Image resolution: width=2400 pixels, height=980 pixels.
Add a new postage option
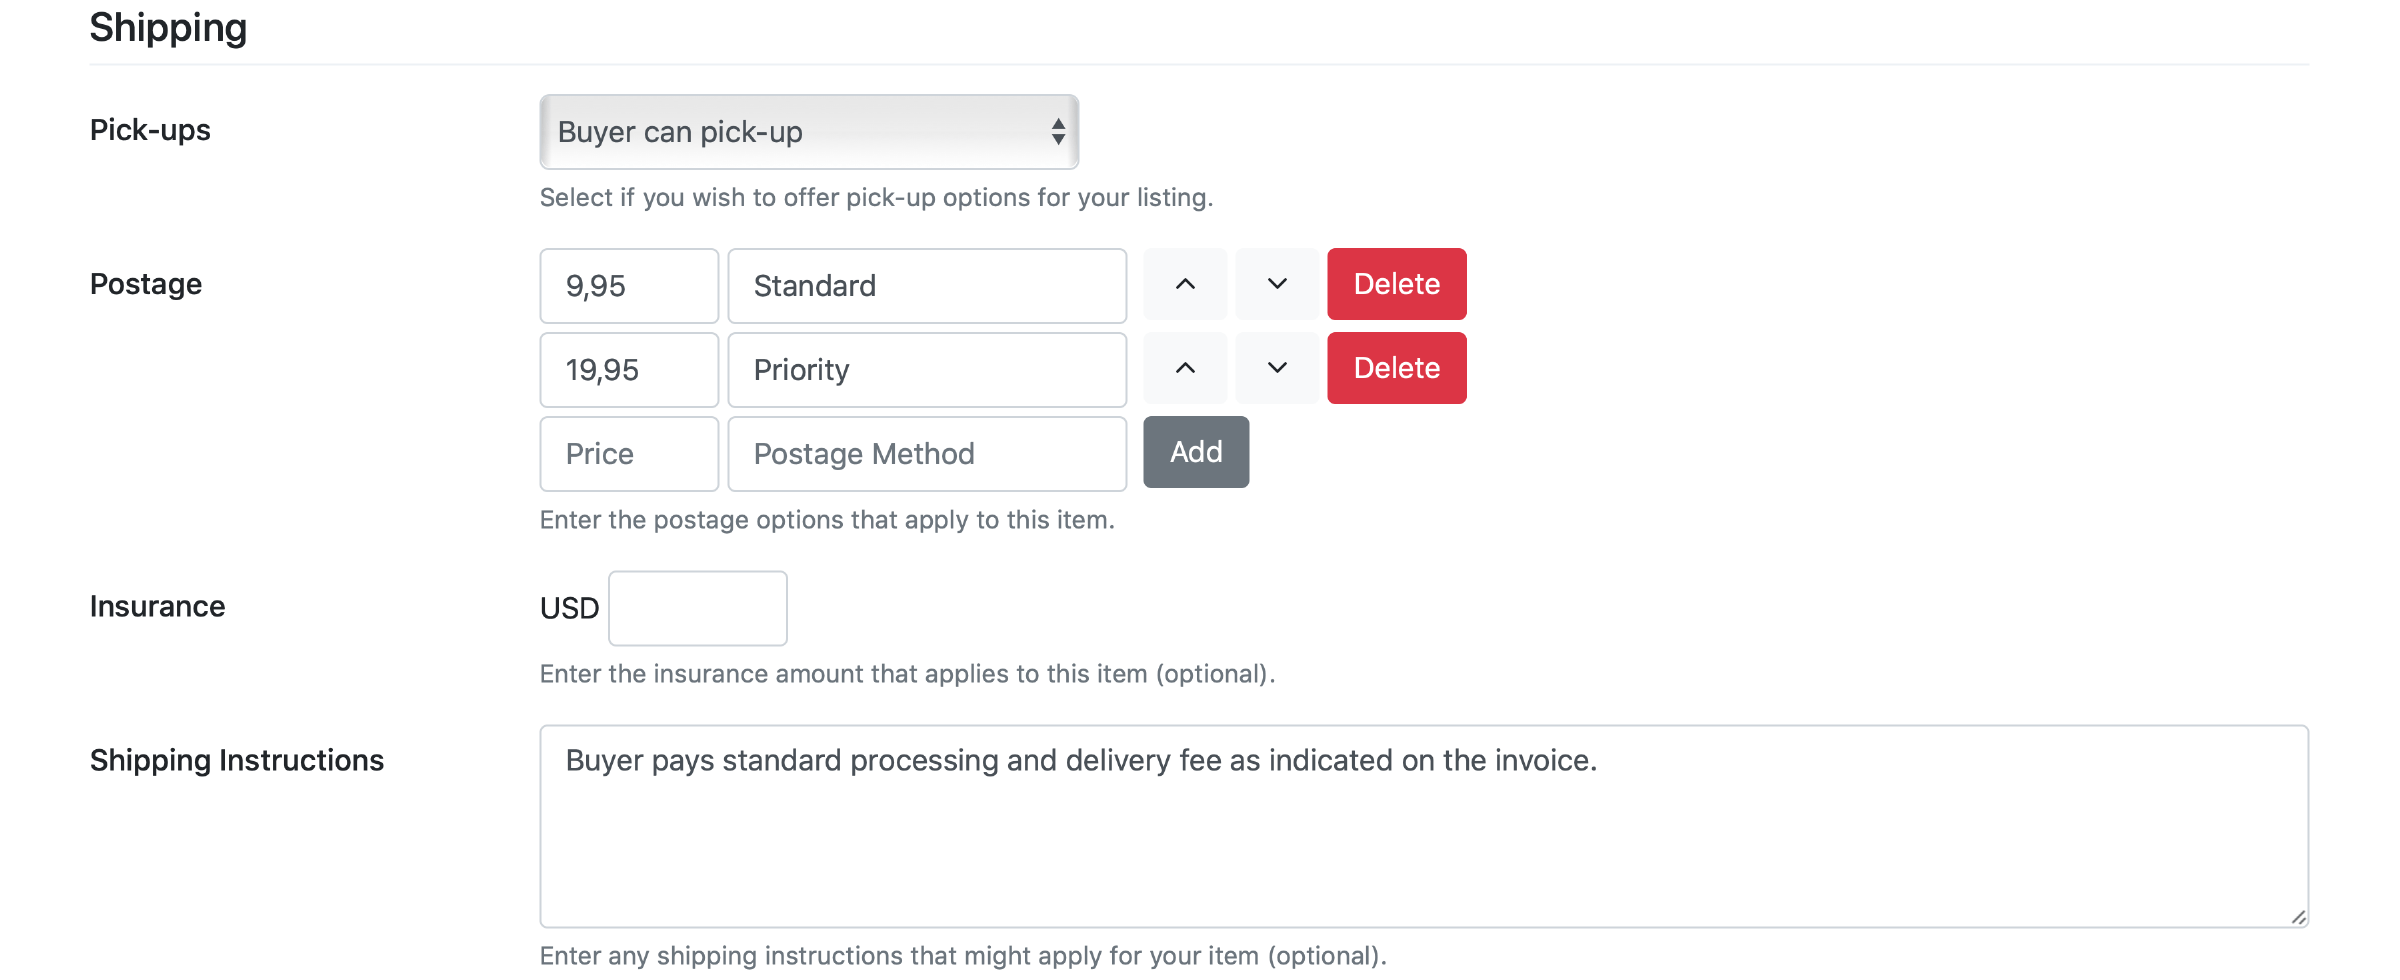pos(1196,452)
